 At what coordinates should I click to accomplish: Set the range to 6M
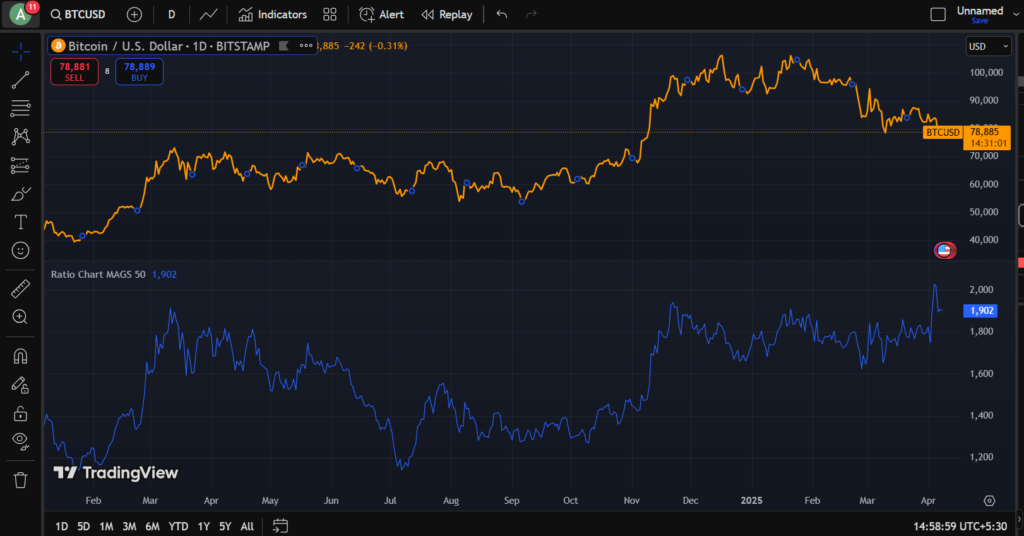pyautogui.click(x=152, y=526)
